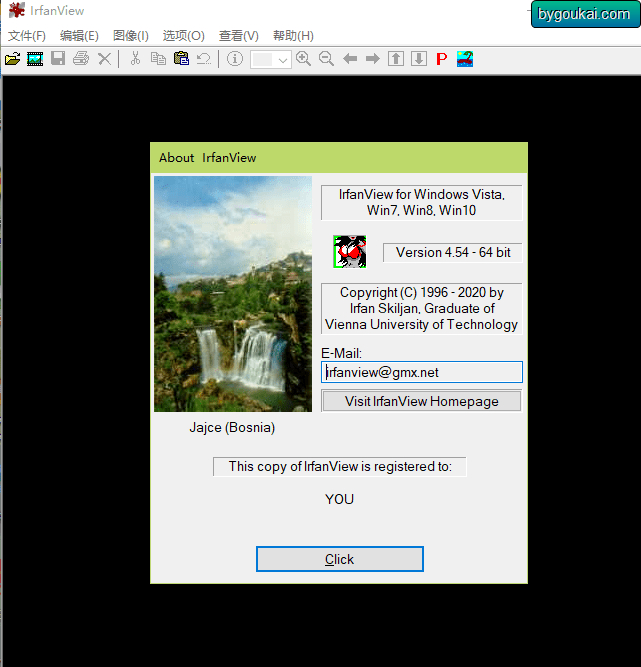
Task: Click the E-Mail: label
Action: (x=342, y=353)
